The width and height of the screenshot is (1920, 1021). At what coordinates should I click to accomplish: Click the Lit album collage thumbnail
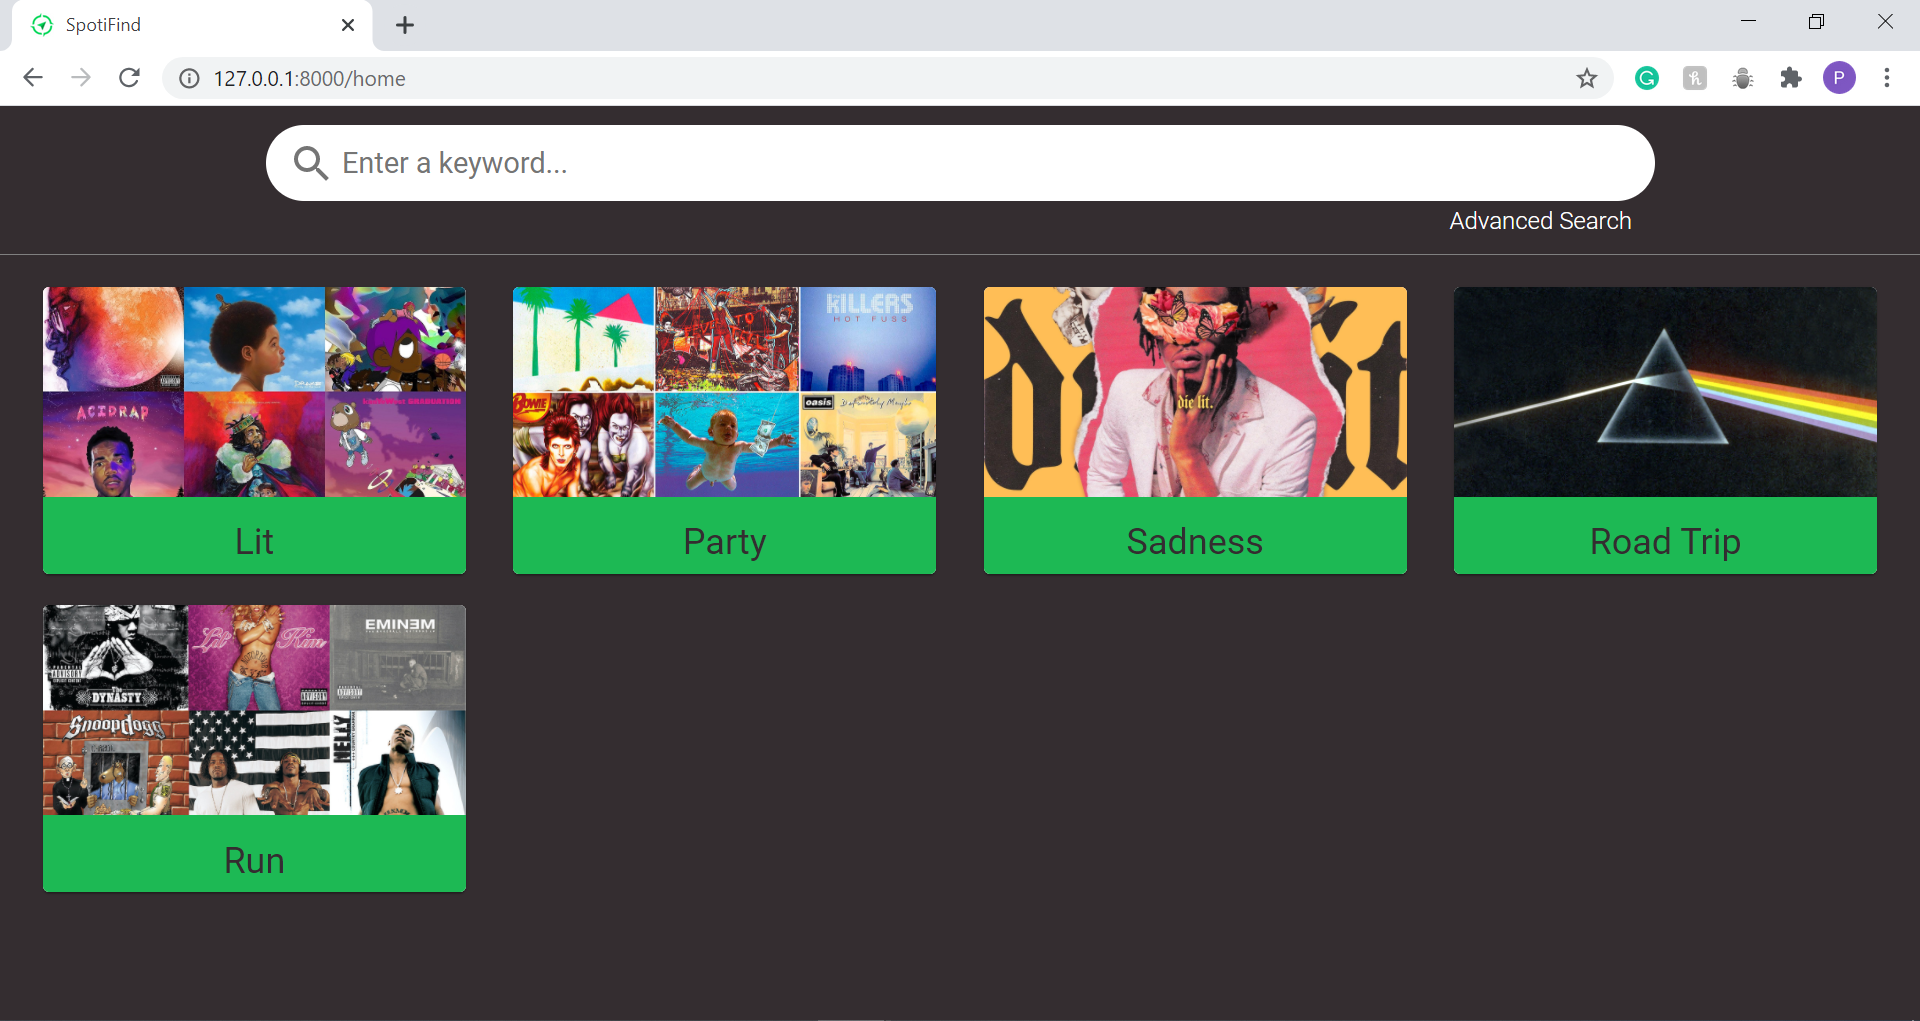click(254, 392)
